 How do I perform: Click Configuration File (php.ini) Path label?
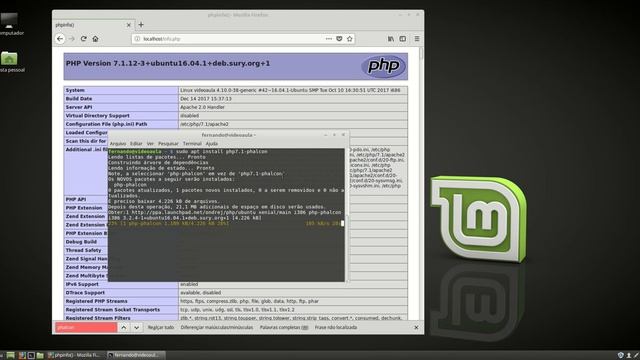[x=107, y=124]
